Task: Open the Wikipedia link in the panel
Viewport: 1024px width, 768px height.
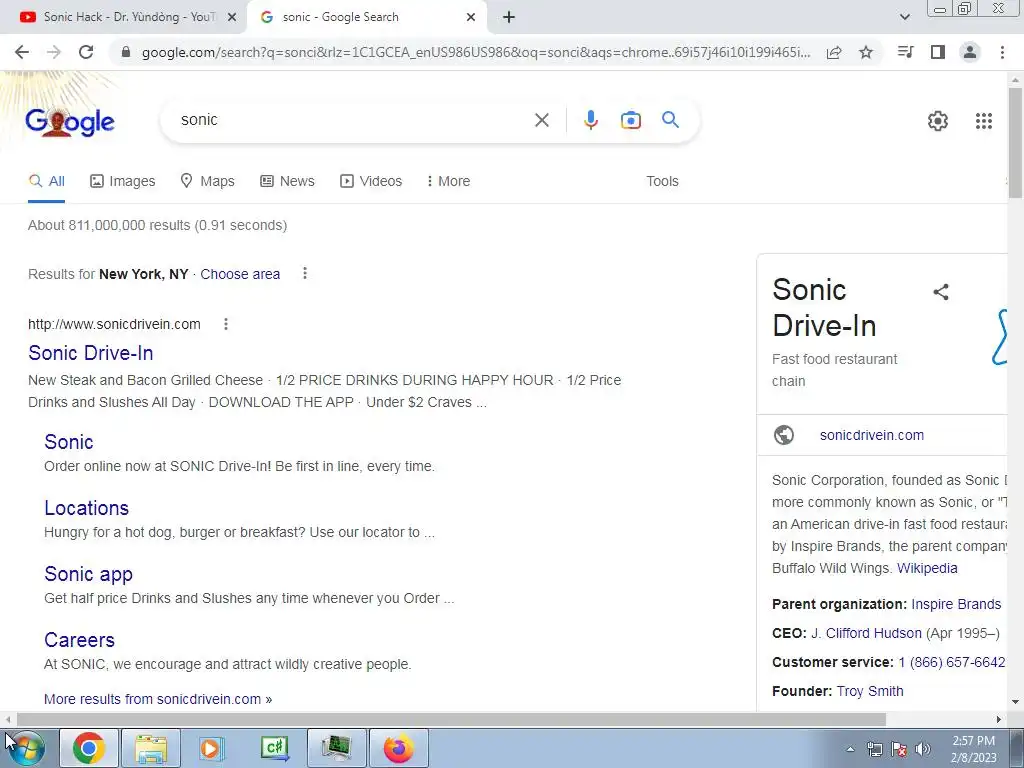Action: pyautogui.click(x=927, y=568)
